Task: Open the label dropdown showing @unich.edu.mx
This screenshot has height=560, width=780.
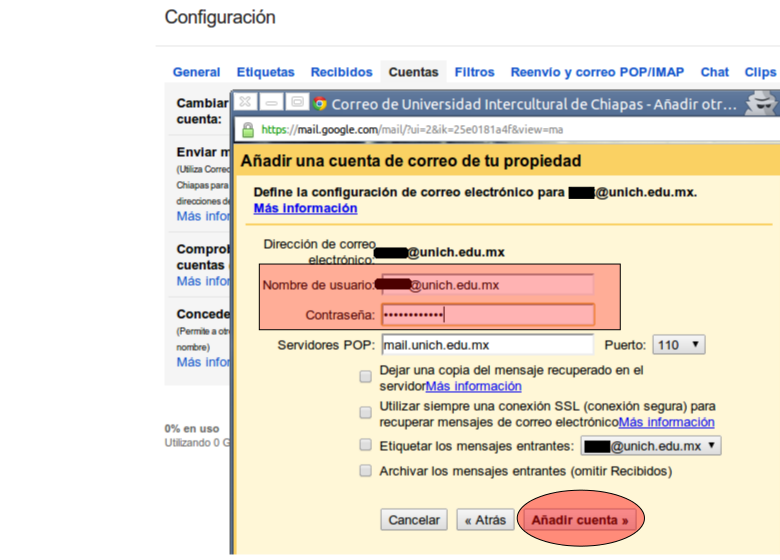Action: 651,446
